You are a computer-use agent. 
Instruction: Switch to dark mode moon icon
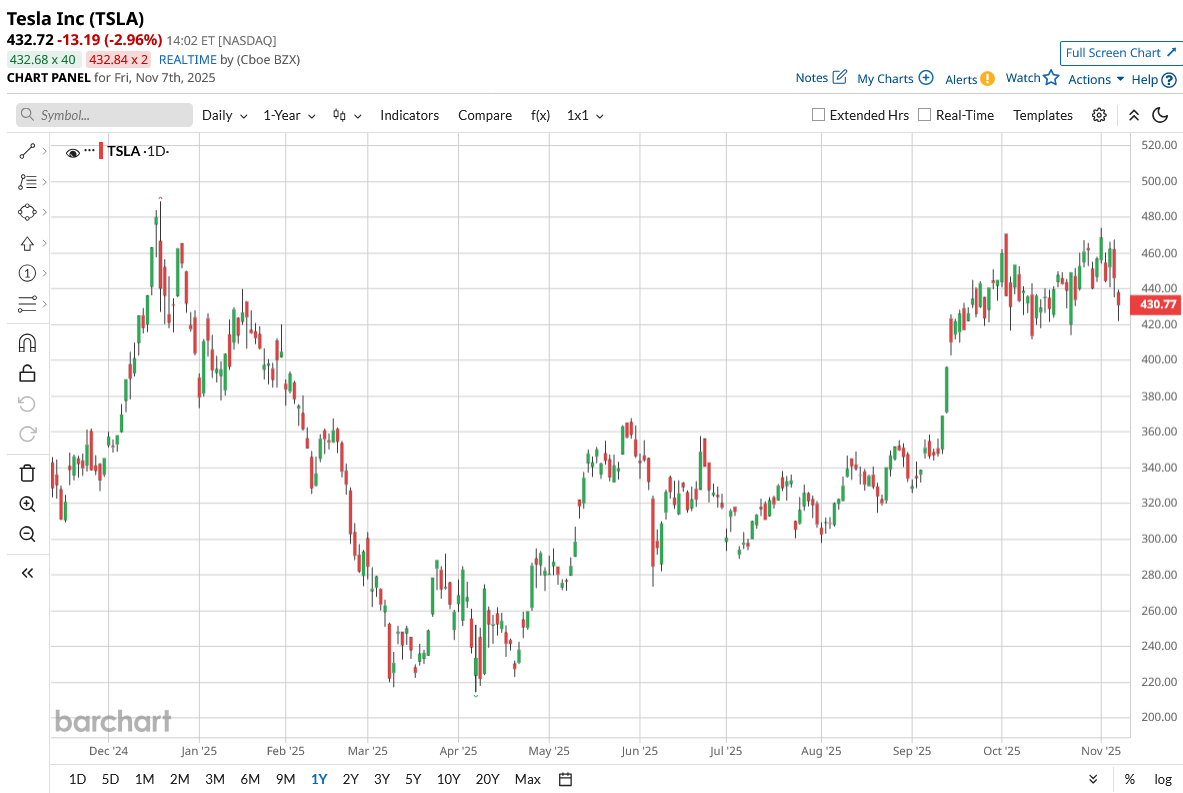(x=1160, y=115)
